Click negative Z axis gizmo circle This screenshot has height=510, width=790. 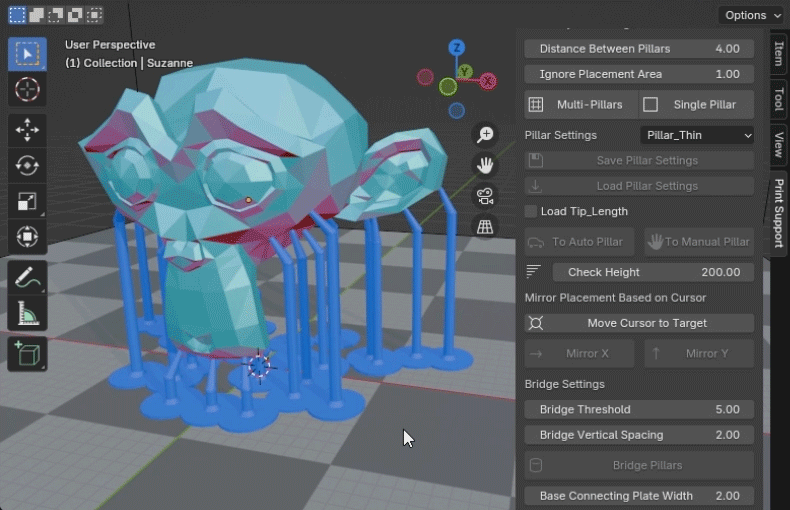tap(456, 110)
